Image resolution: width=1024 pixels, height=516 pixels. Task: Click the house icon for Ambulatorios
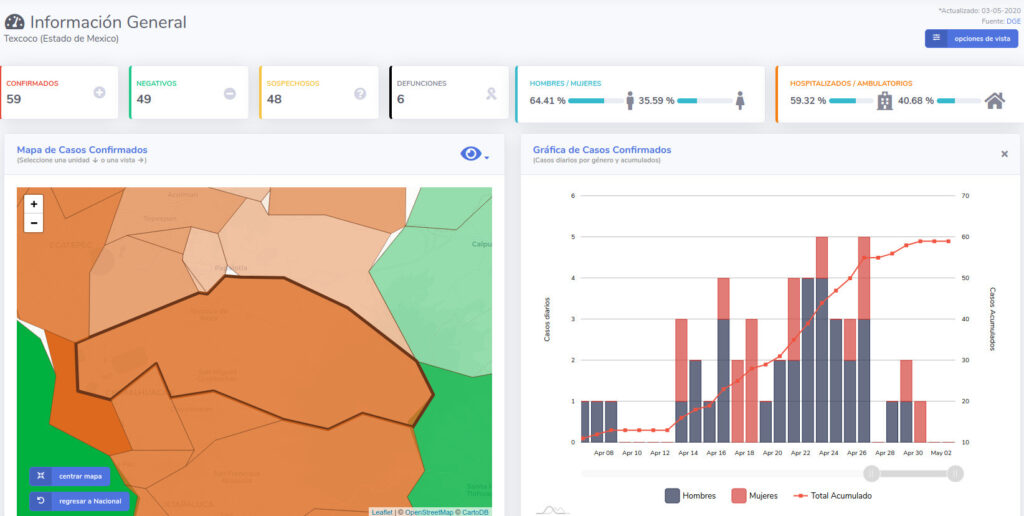[994, 100]
